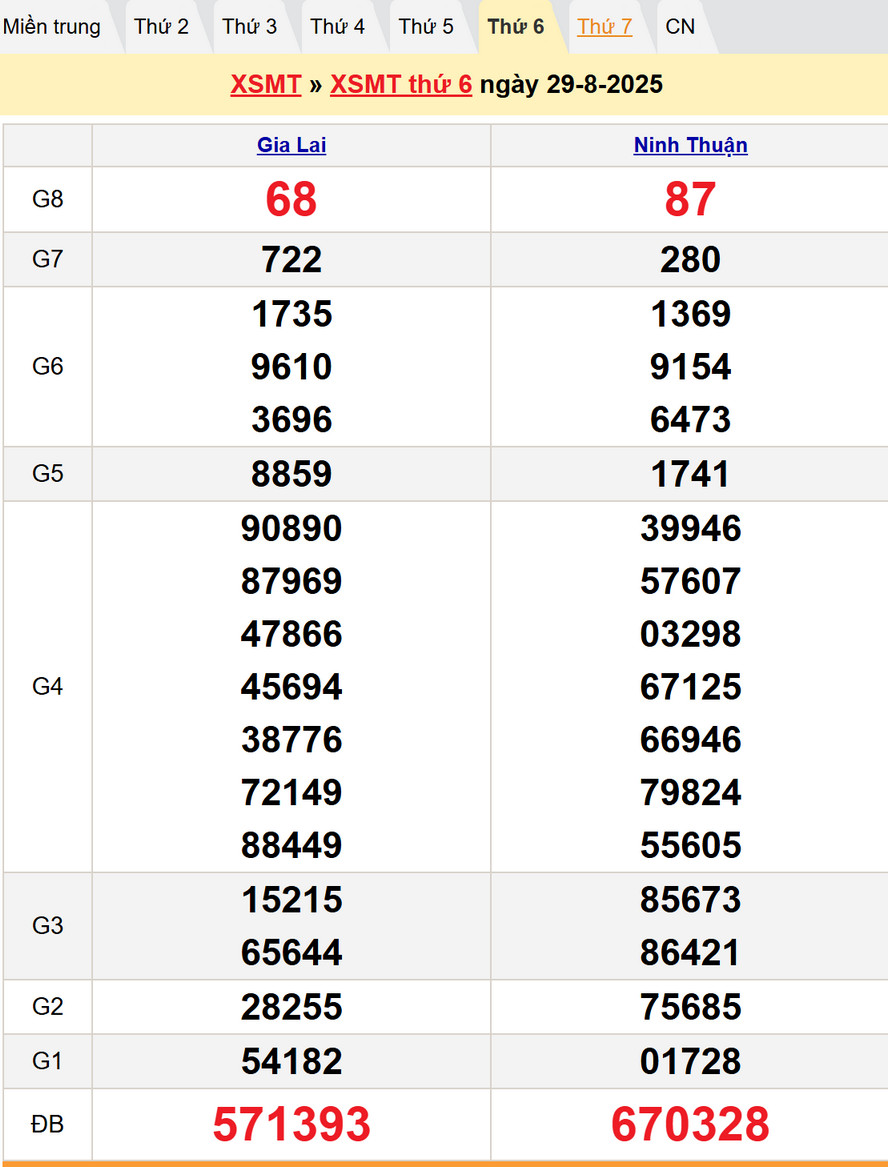This screenshot has height=1167, width=888.
Task: Click the G1 row label
Action: click(48, 1061)
